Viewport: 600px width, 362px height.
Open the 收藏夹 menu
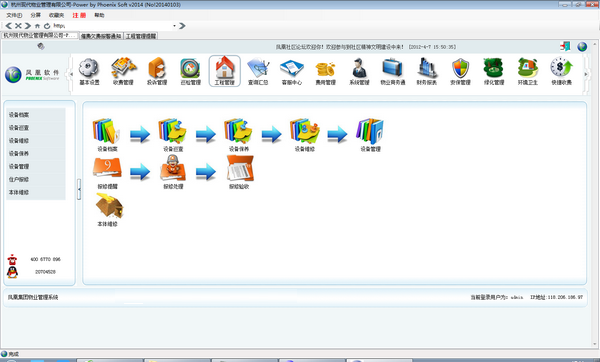[x=57, y=15]
